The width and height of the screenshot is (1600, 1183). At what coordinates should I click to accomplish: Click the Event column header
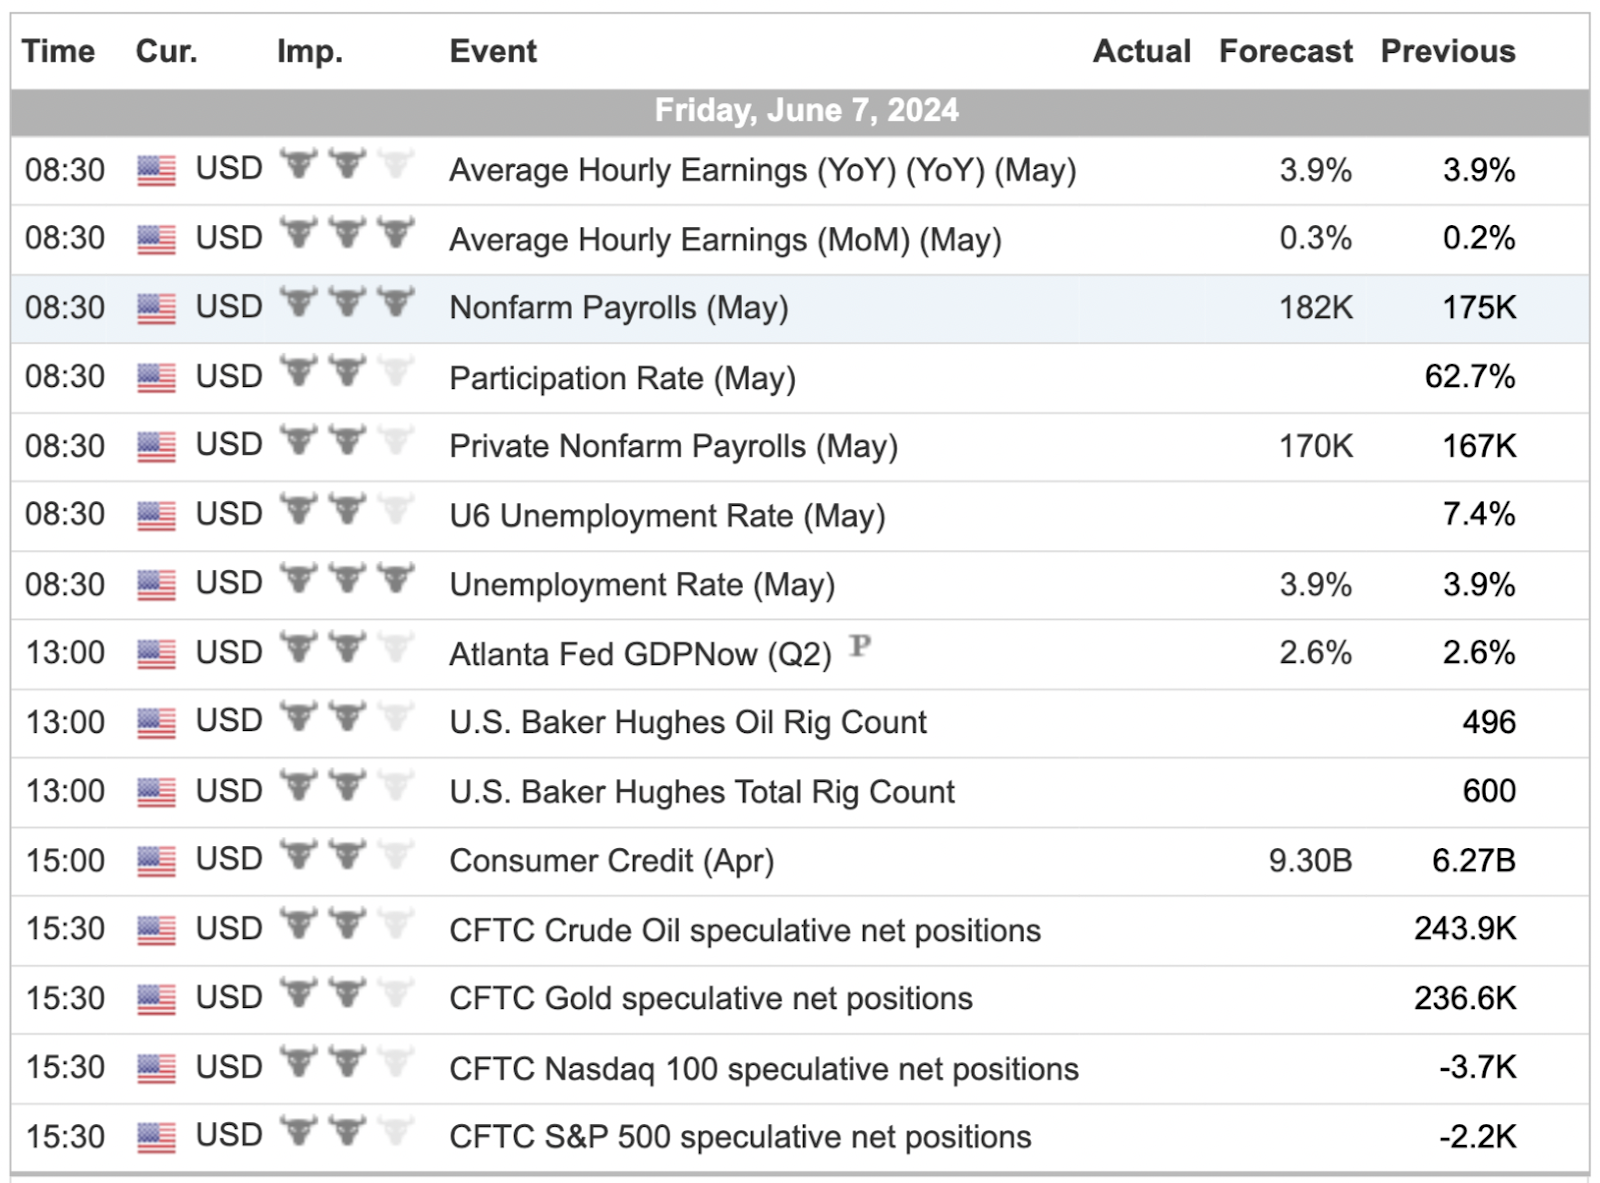[x=493, y=51]
